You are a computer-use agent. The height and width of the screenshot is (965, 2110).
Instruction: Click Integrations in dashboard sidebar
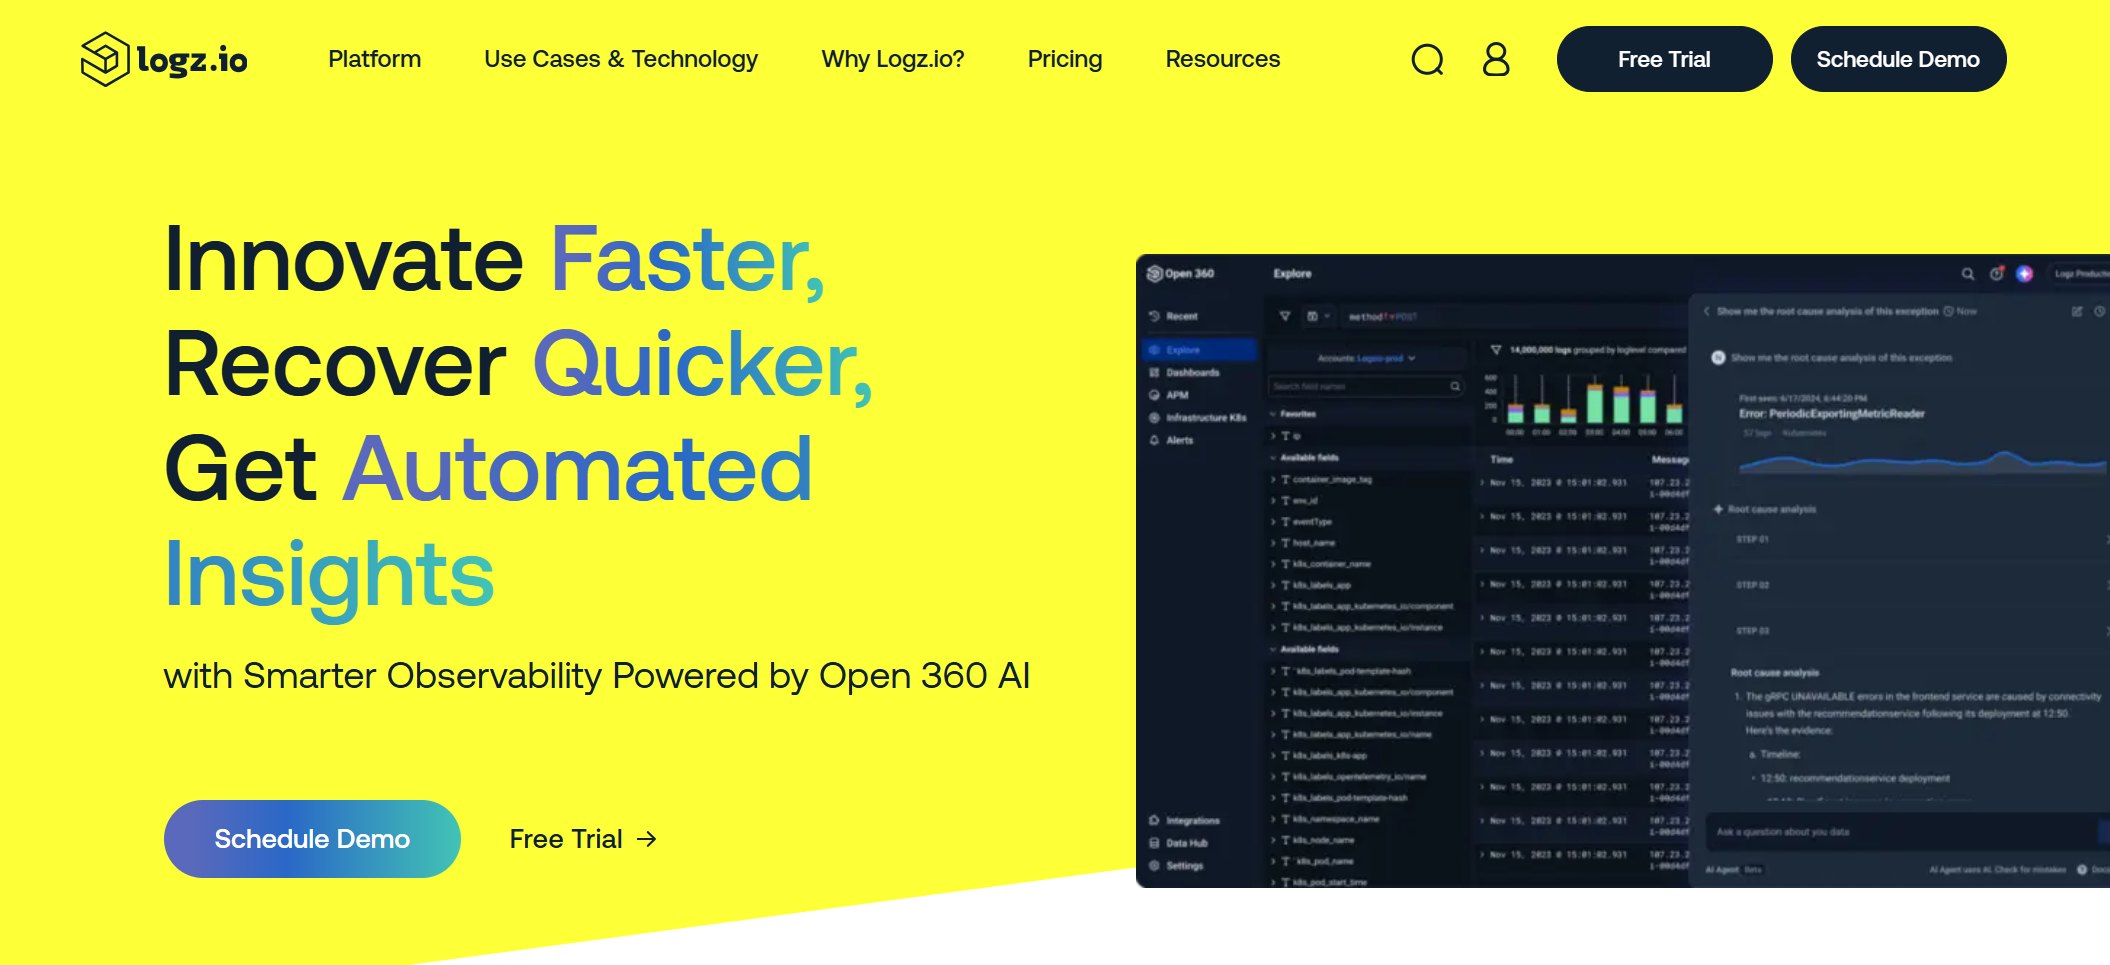point(1192,821)
